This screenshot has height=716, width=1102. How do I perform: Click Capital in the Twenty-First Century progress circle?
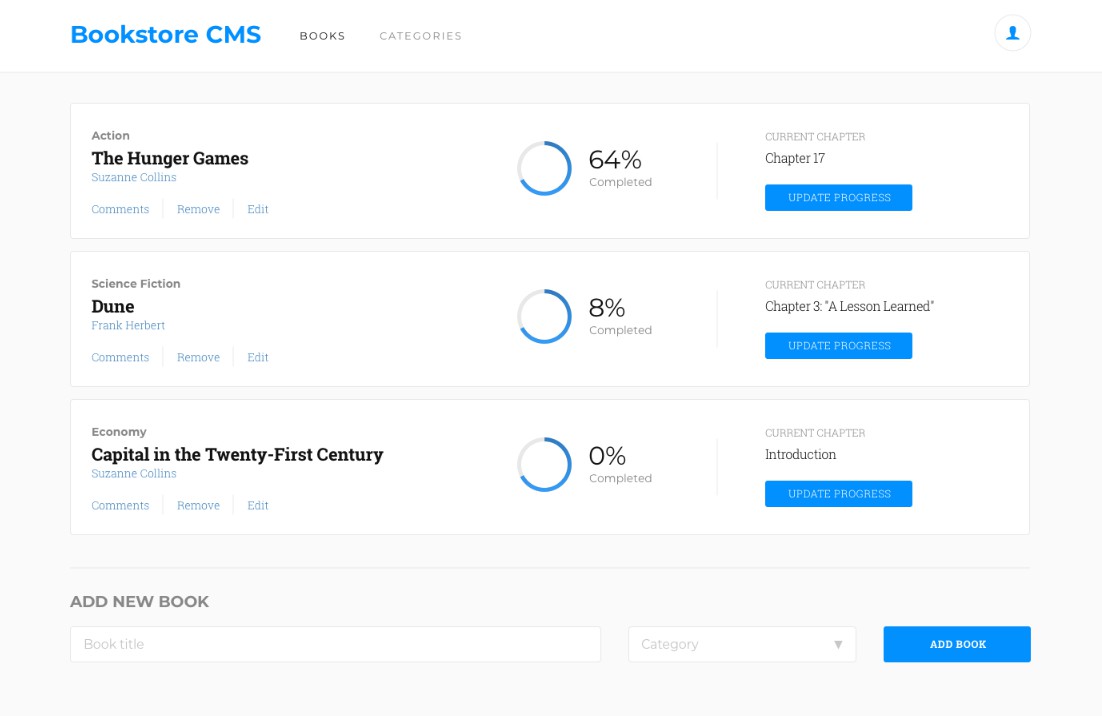544,464
